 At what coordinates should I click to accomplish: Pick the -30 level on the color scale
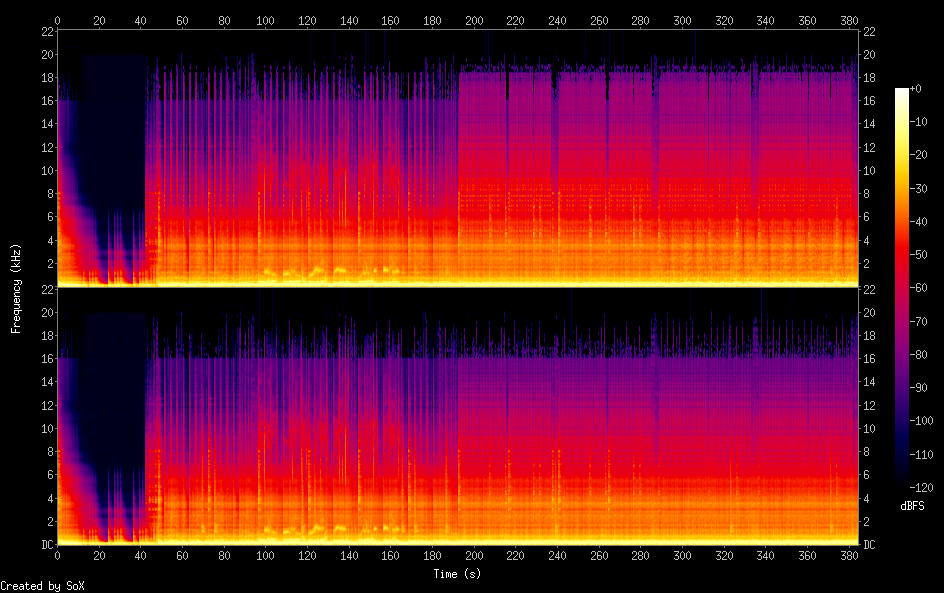point(927,190)
